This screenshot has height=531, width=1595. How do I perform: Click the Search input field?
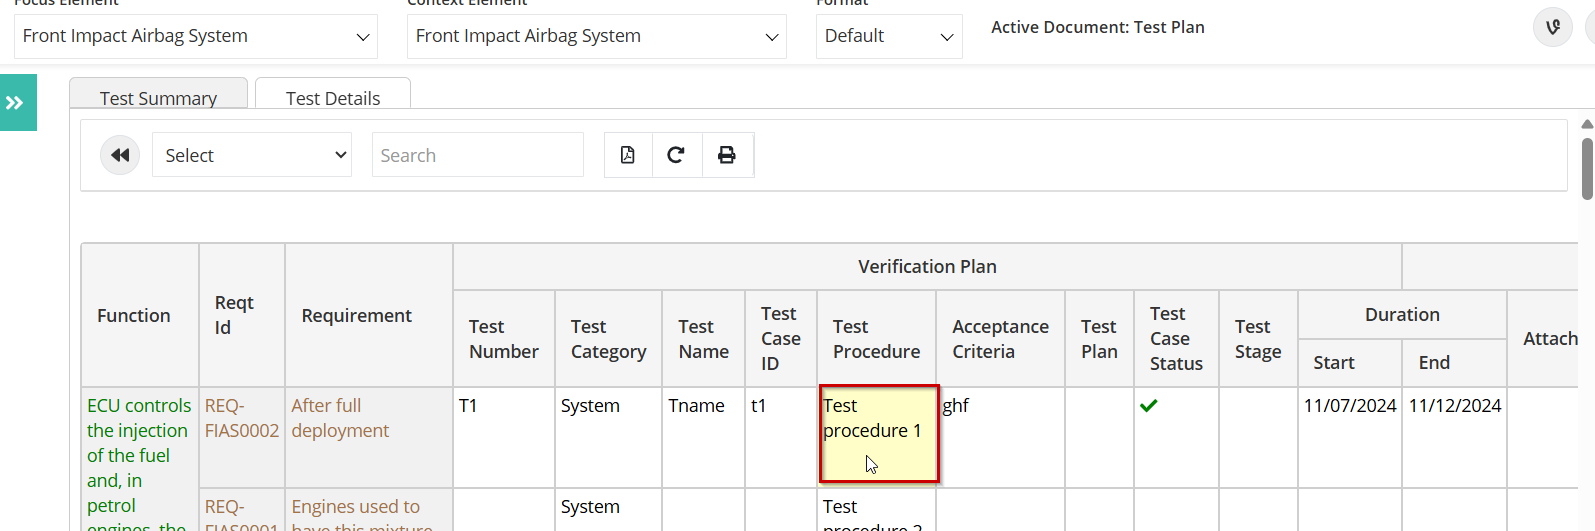pyautogui.click(x=478, y=155)
